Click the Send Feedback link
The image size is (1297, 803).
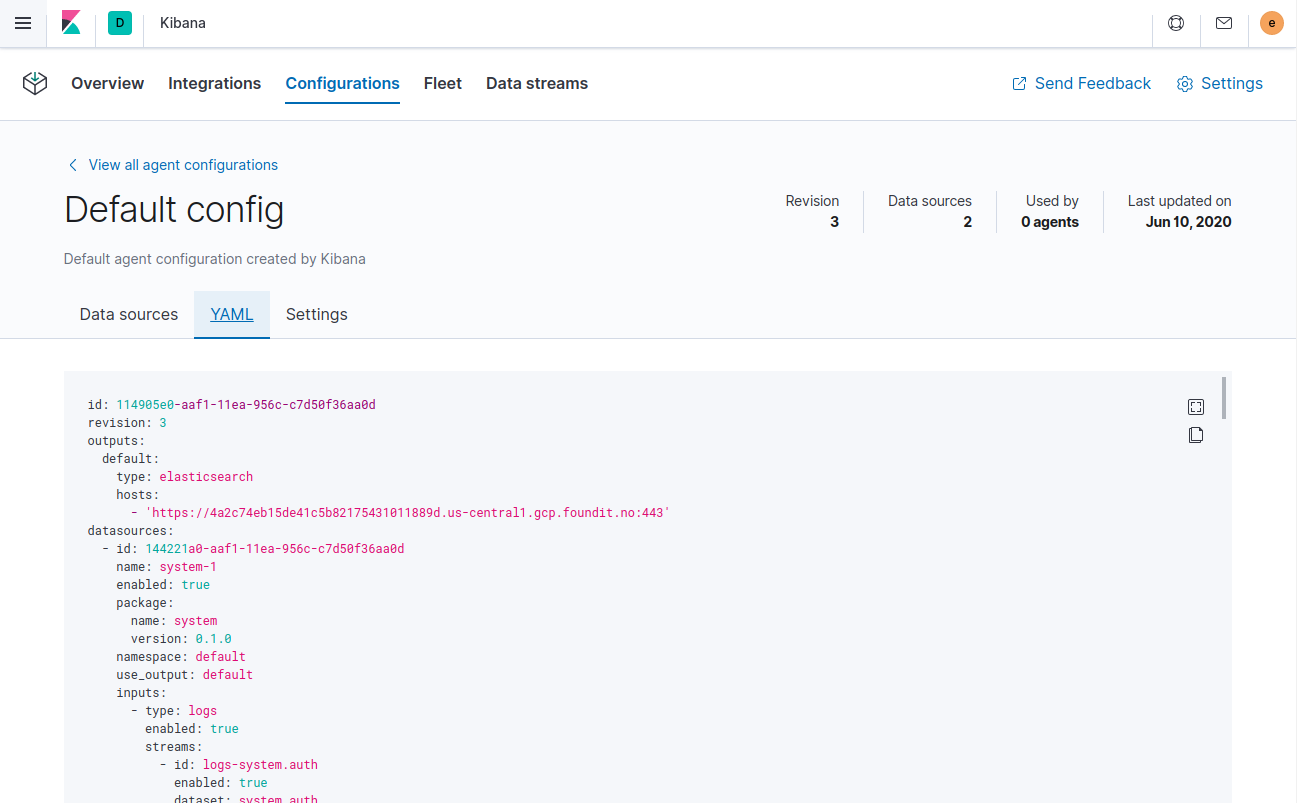pyautogui.click(x=1092, y=84)
